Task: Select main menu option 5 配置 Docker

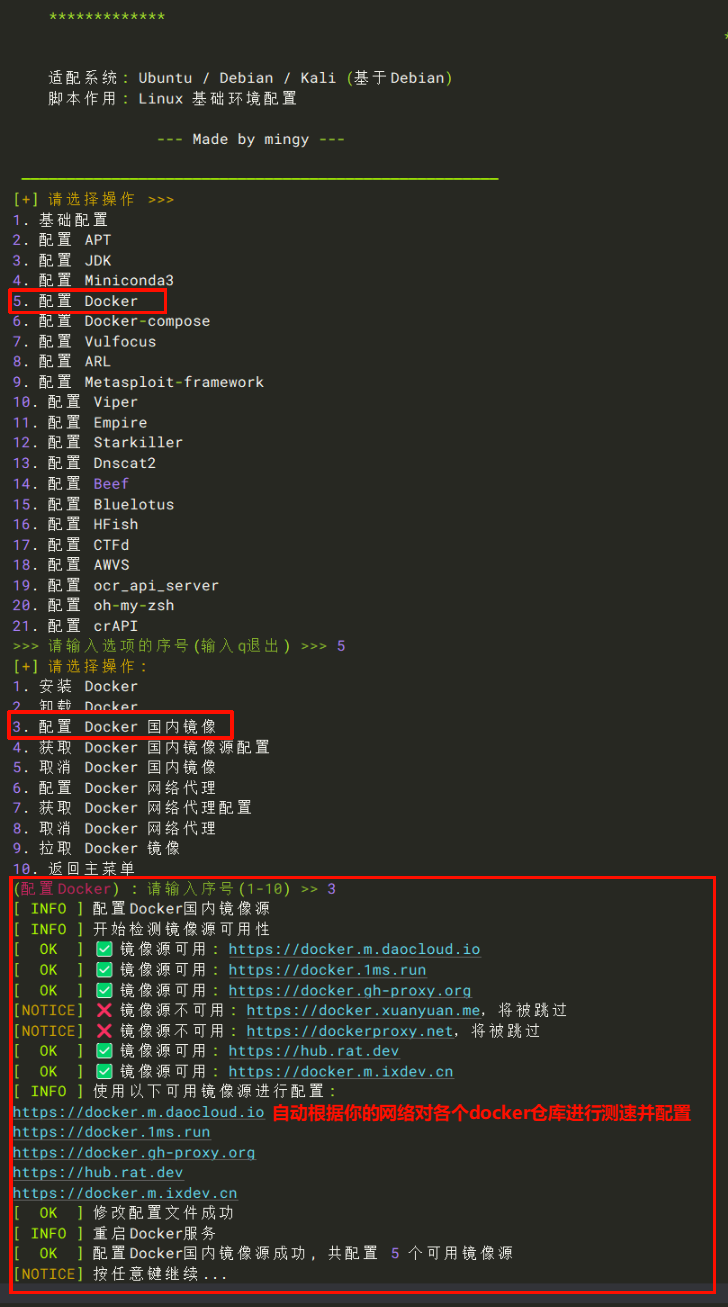Action: click(x=88, y=301)
